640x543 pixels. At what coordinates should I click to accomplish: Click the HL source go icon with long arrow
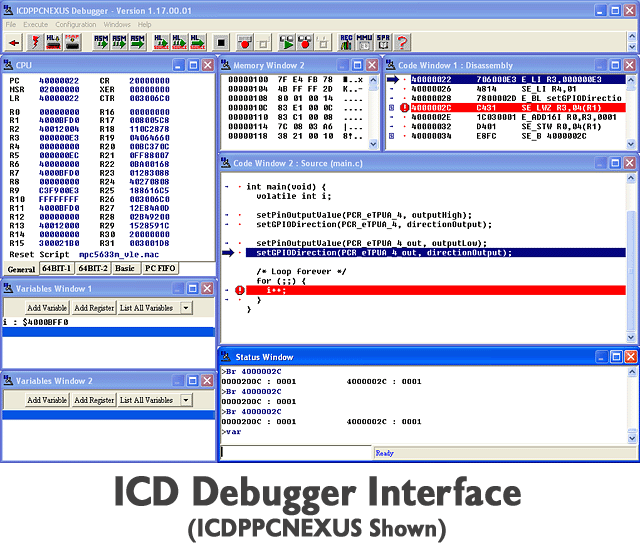198,42
